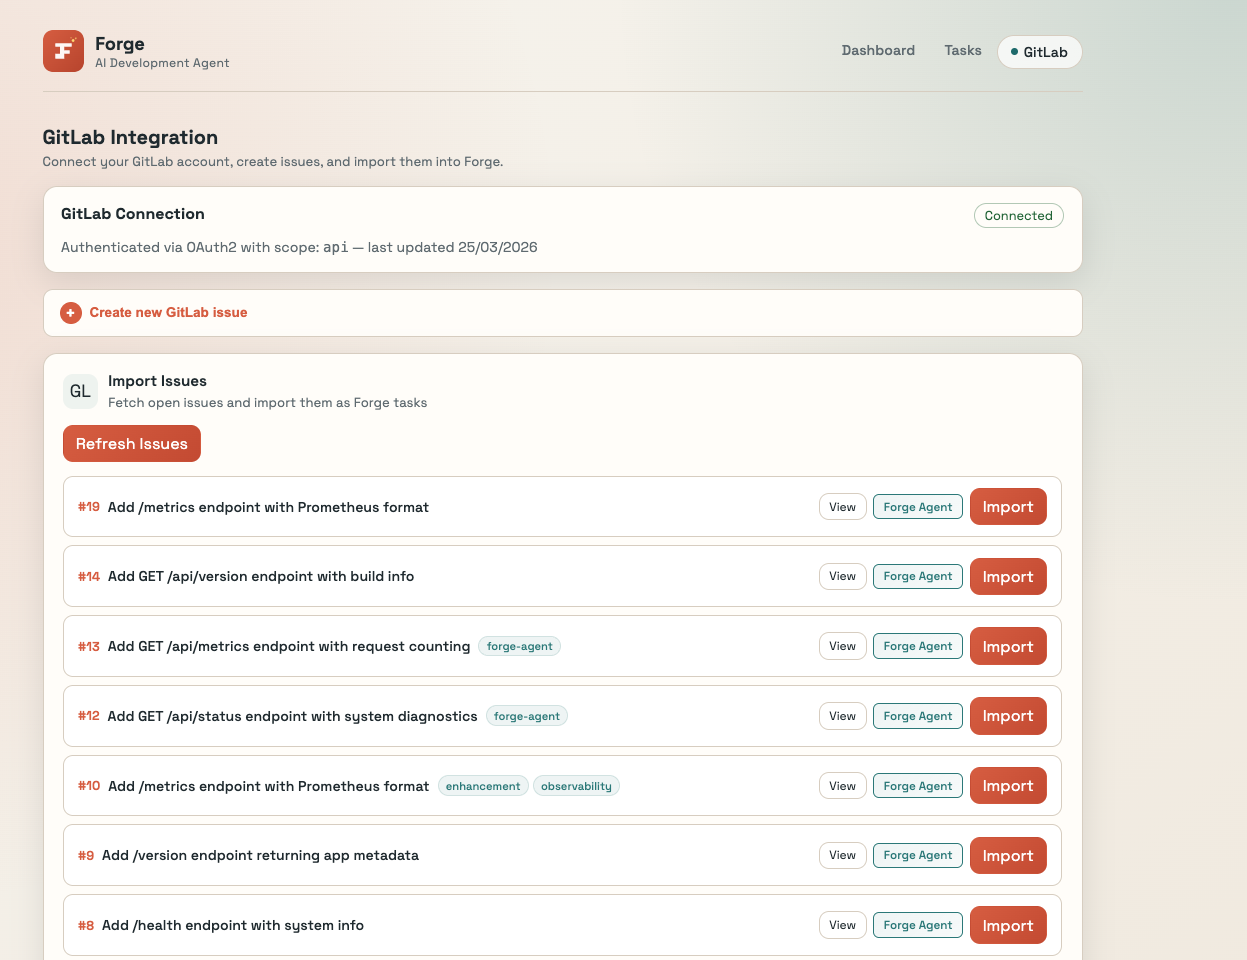Click the #19 issue title text
The width and height of the screenshot is (1247, 960).
tap(268, 507)
